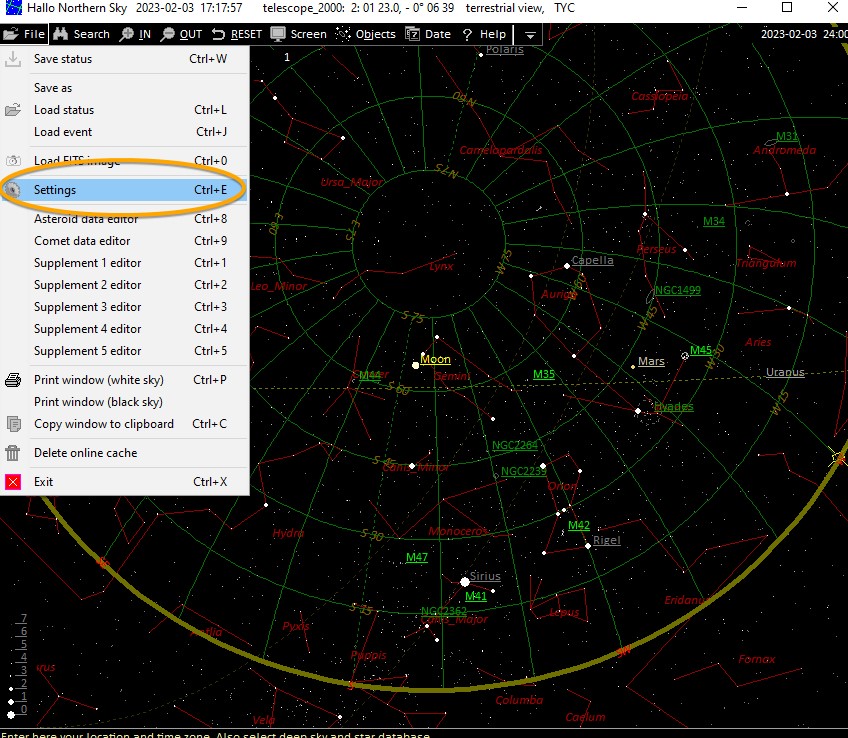Click the Sirius star label

click(485, 576)
